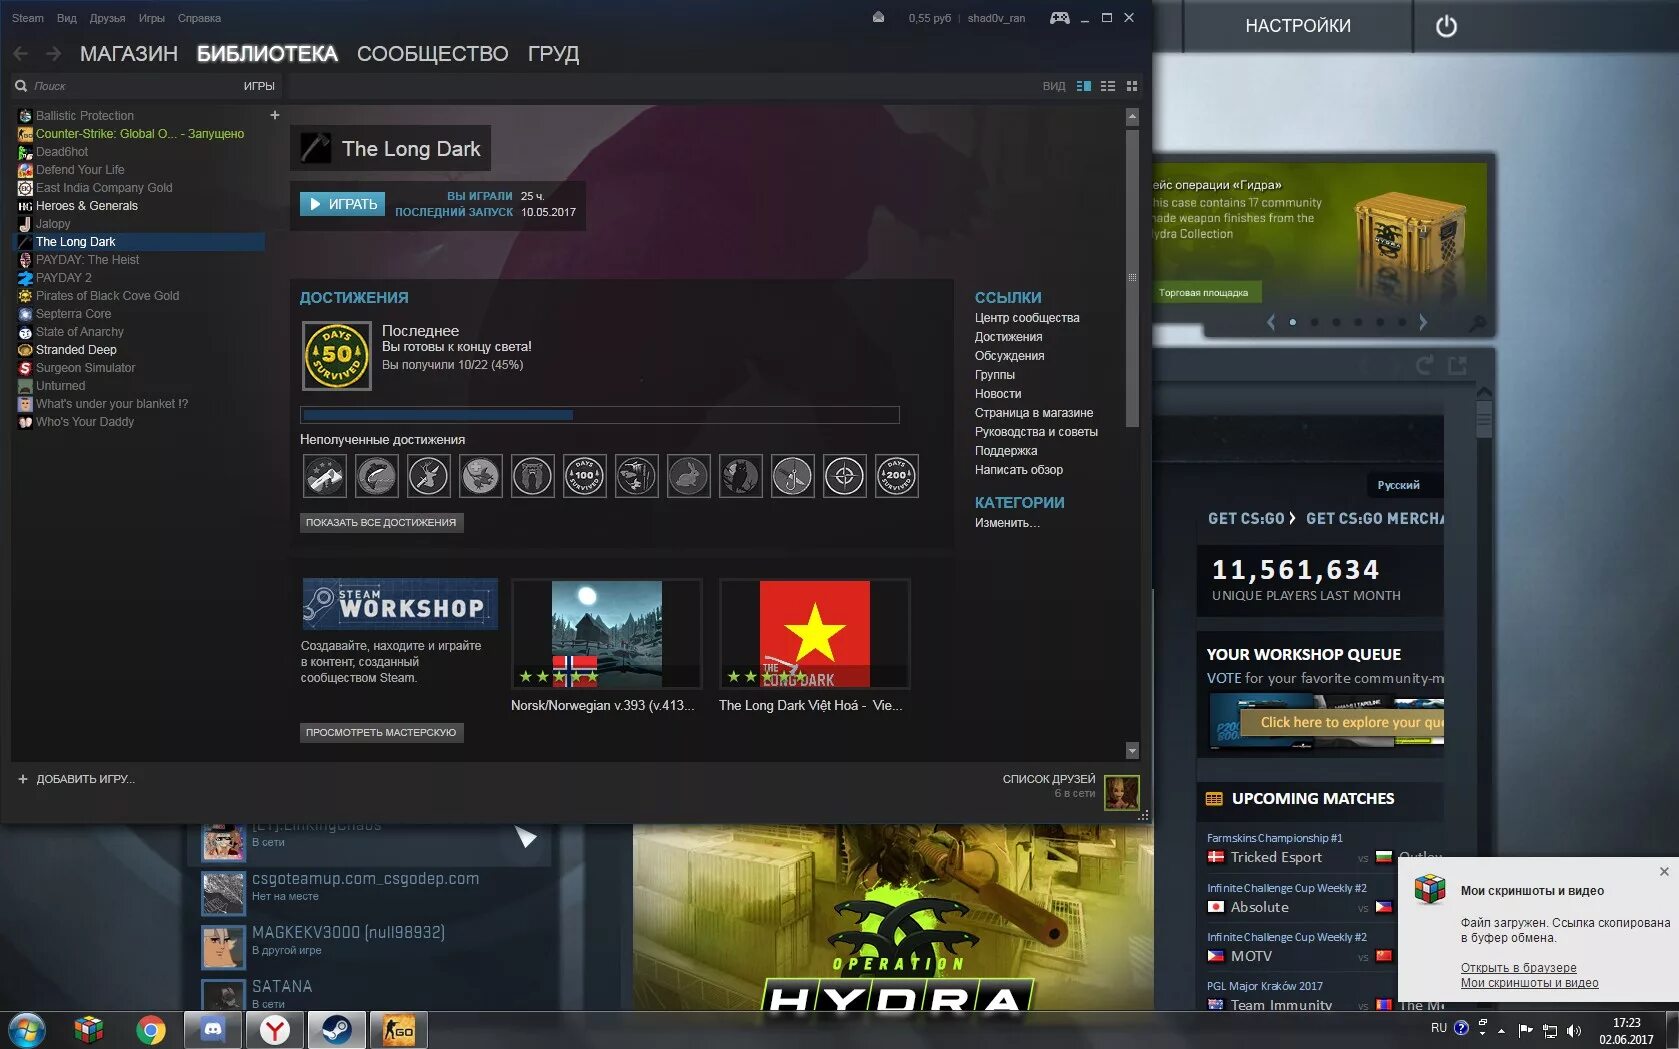
Task: Click the power icon in CS:GO window
Action: 1446,26
